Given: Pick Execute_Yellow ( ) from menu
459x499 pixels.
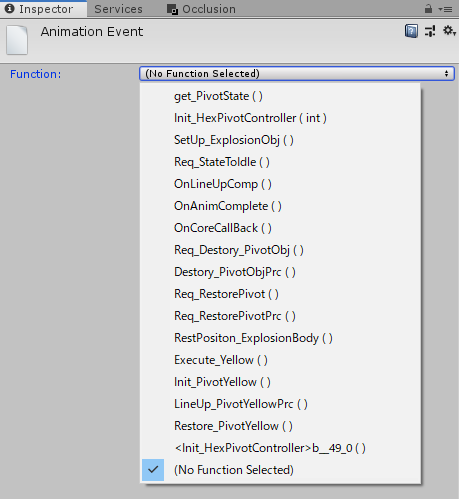Looking at the screenshot, I should [280, 360].
